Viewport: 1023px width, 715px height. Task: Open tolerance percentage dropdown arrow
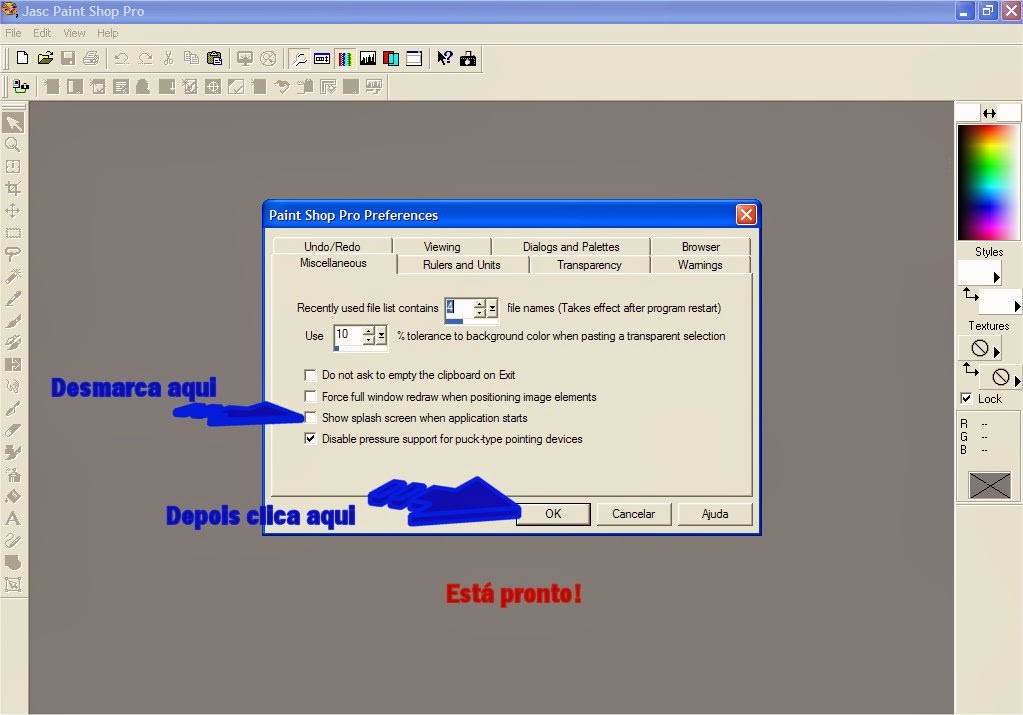[x=382, y=336]
